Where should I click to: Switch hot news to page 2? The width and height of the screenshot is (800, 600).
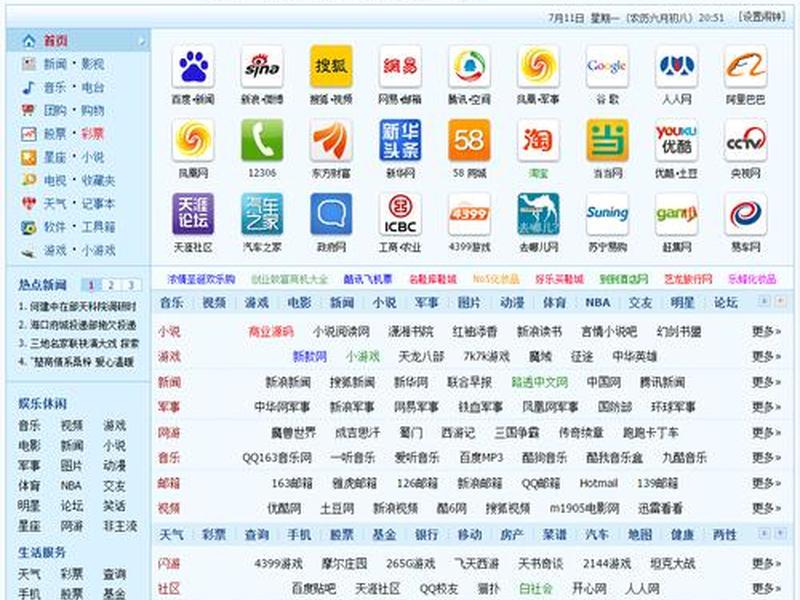tap(111, 285)
